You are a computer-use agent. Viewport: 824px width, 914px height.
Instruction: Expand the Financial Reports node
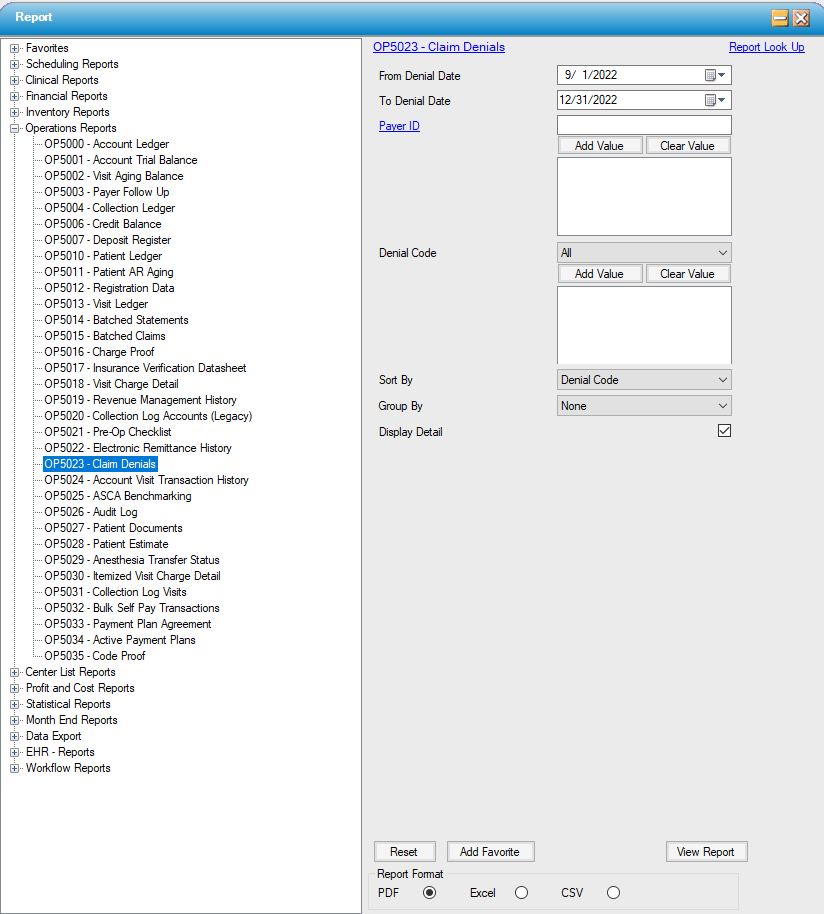(15, 96)
